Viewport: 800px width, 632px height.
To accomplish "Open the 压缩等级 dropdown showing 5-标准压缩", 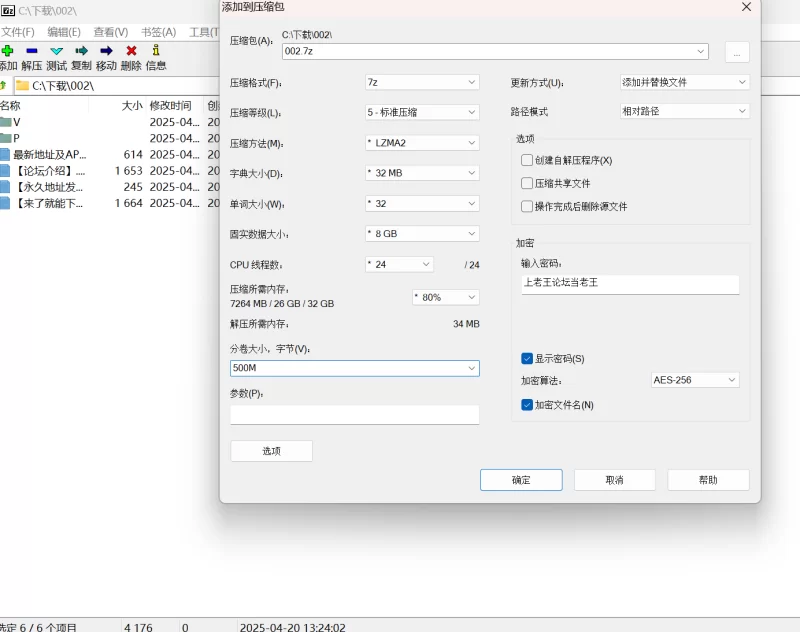I will pyautogui.click(x=422, y=112).
